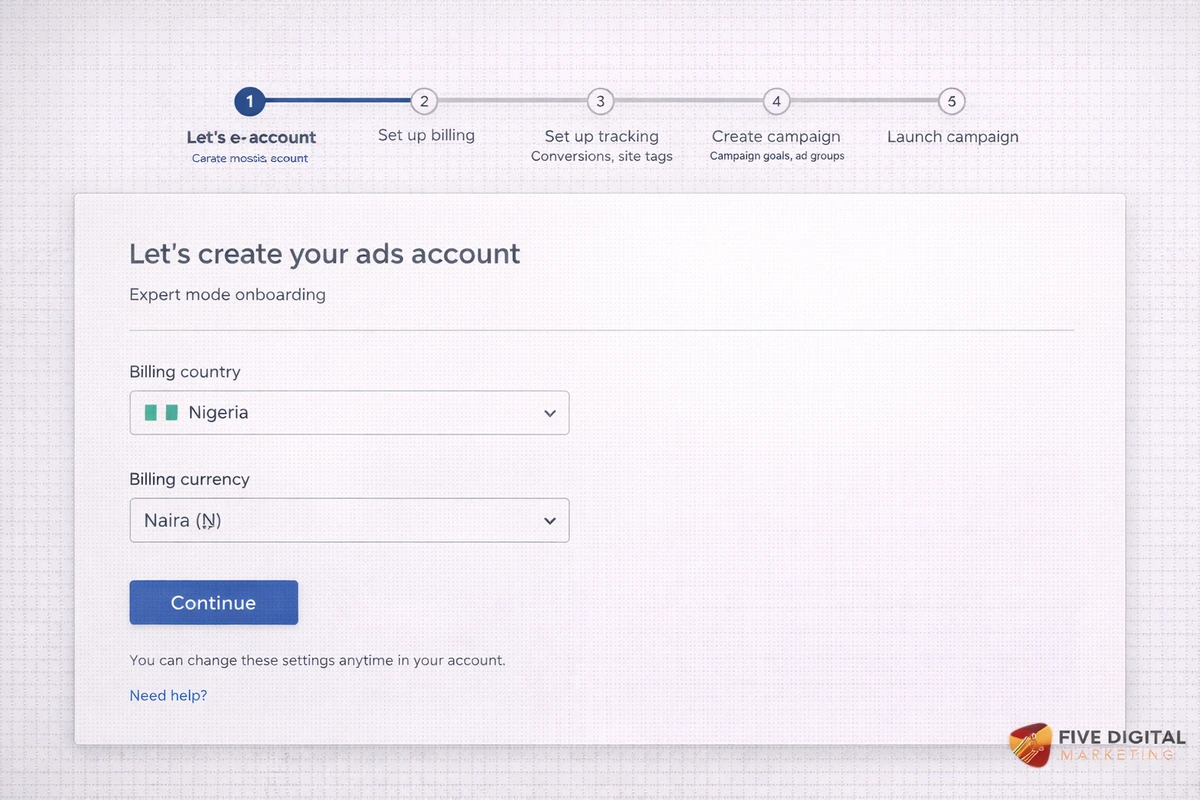Open the Need help? link
Viewport: 1200px width, 800px height.
tap(168, 695)
